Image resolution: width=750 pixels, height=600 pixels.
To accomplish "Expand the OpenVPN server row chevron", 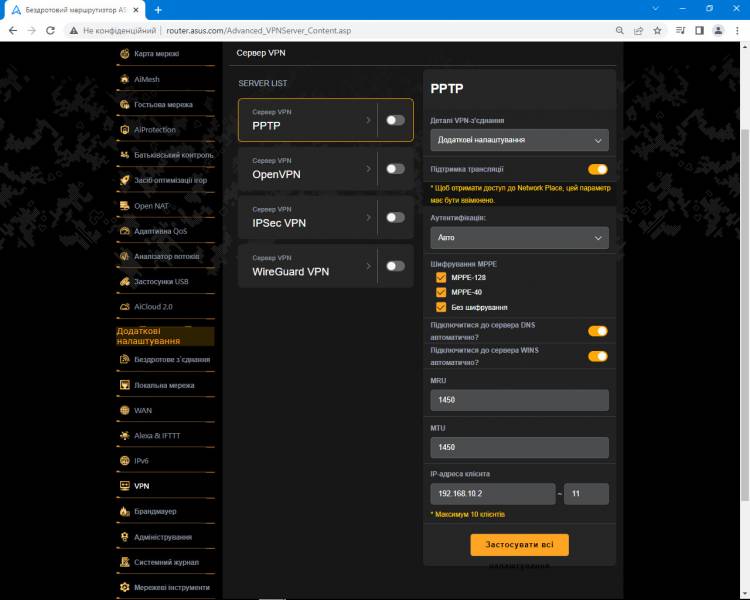I will (x=368, y=169).
